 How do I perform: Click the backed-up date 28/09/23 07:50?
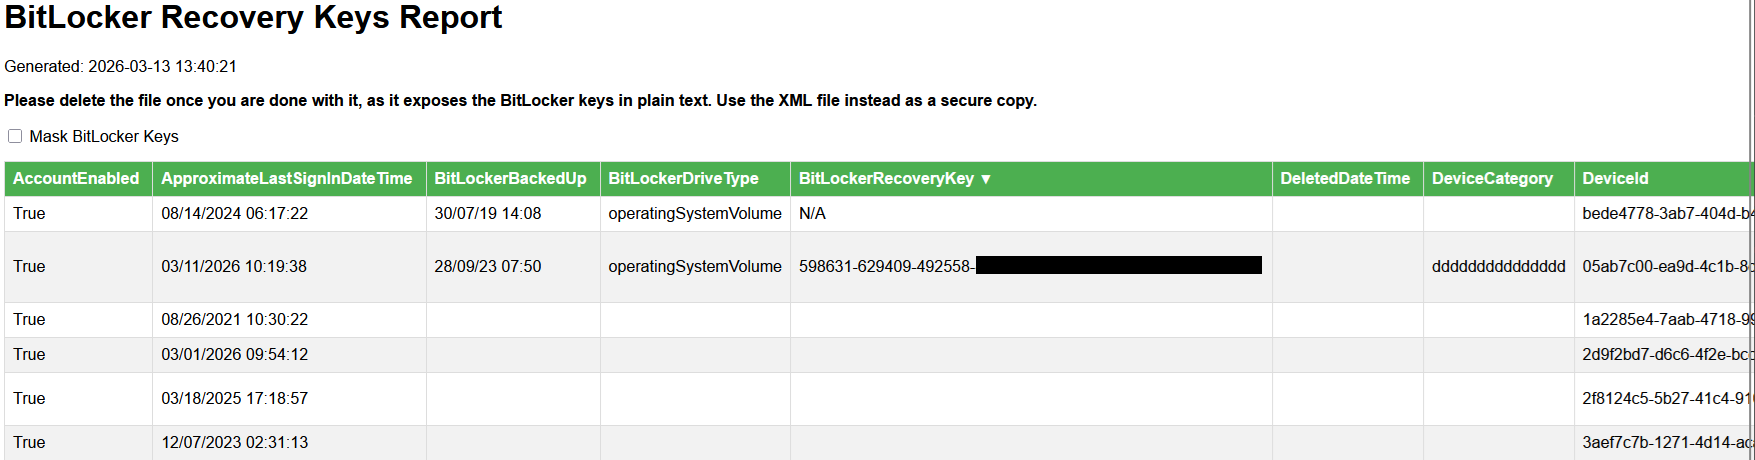point(487,267)
